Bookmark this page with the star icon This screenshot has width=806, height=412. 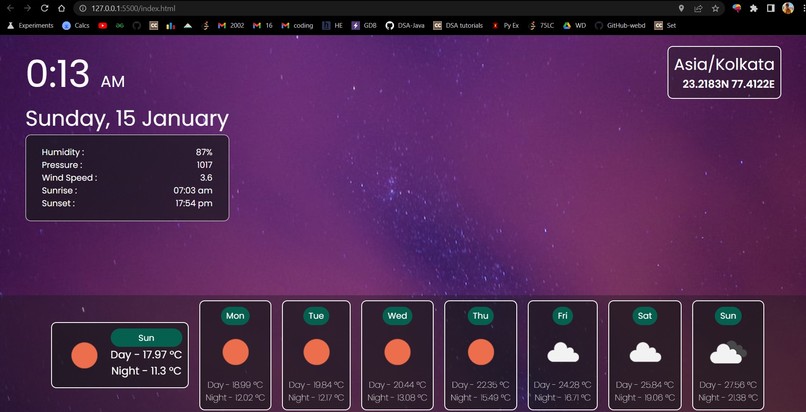[715, 8]
